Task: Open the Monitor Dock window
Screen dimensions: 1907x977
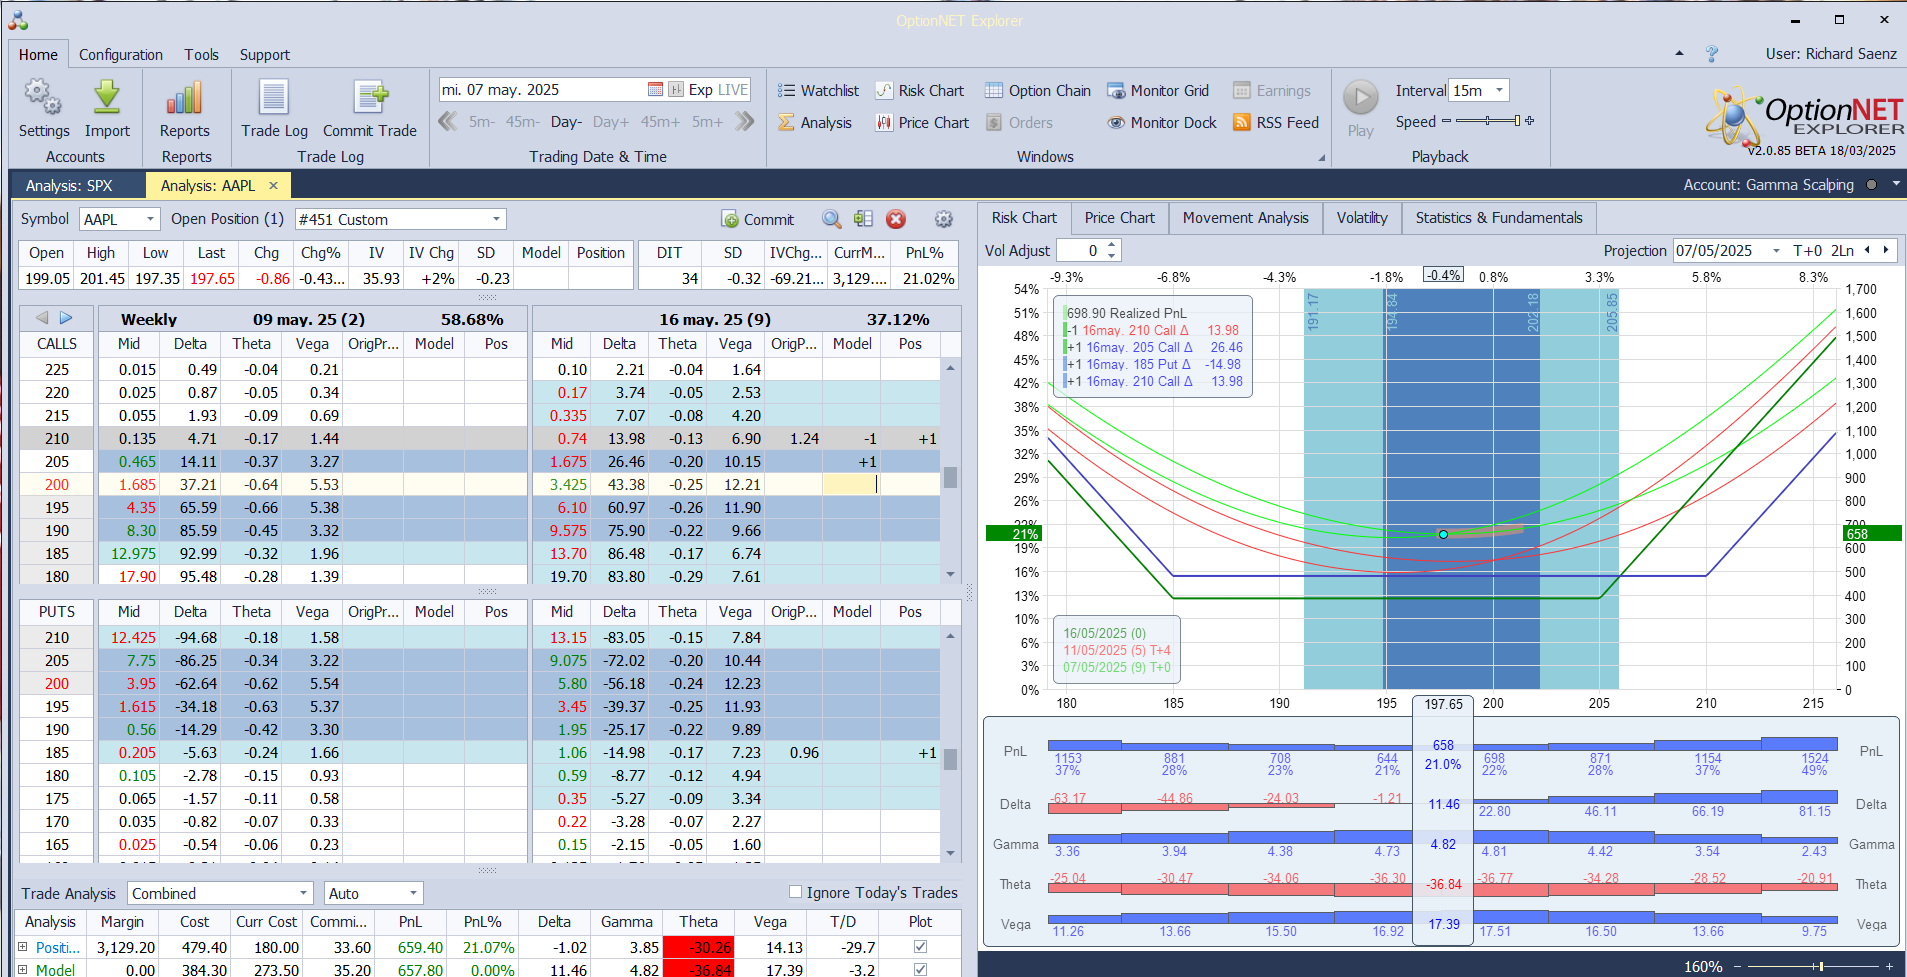Action: pyautogui.click(x=1162, y=122)
